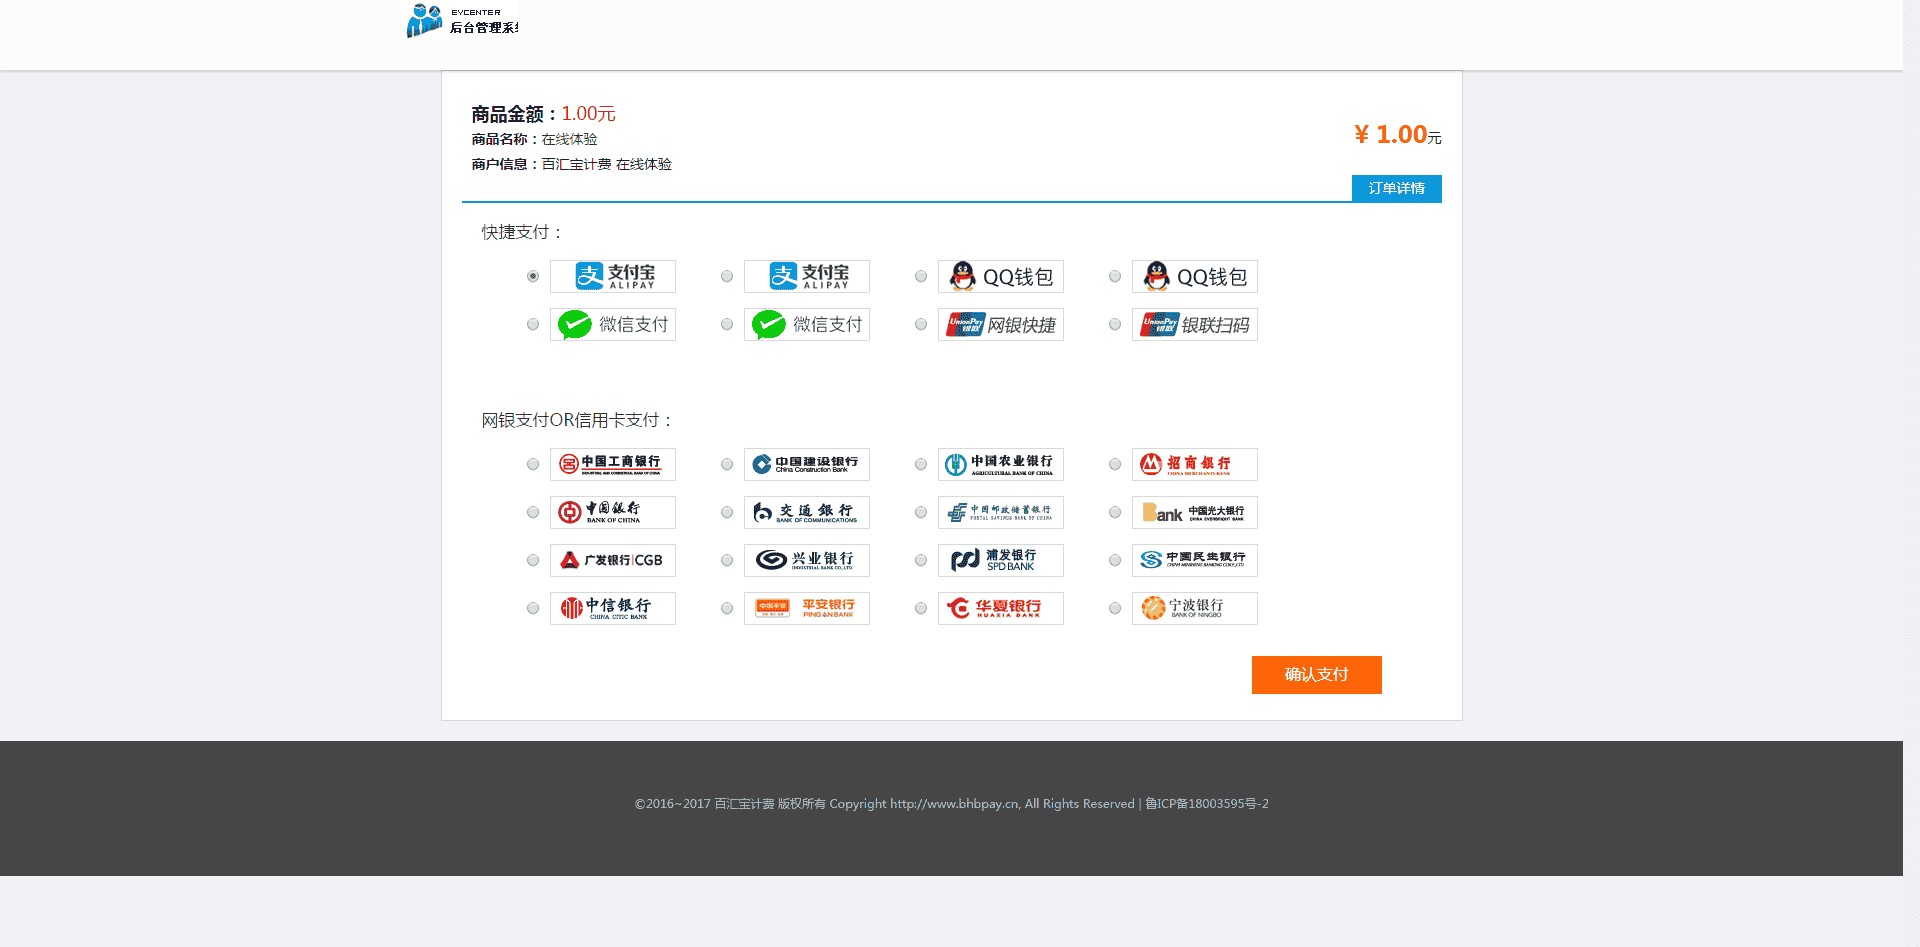
Task: Select the 平安银行 radio button
Action: click(727, 608)
